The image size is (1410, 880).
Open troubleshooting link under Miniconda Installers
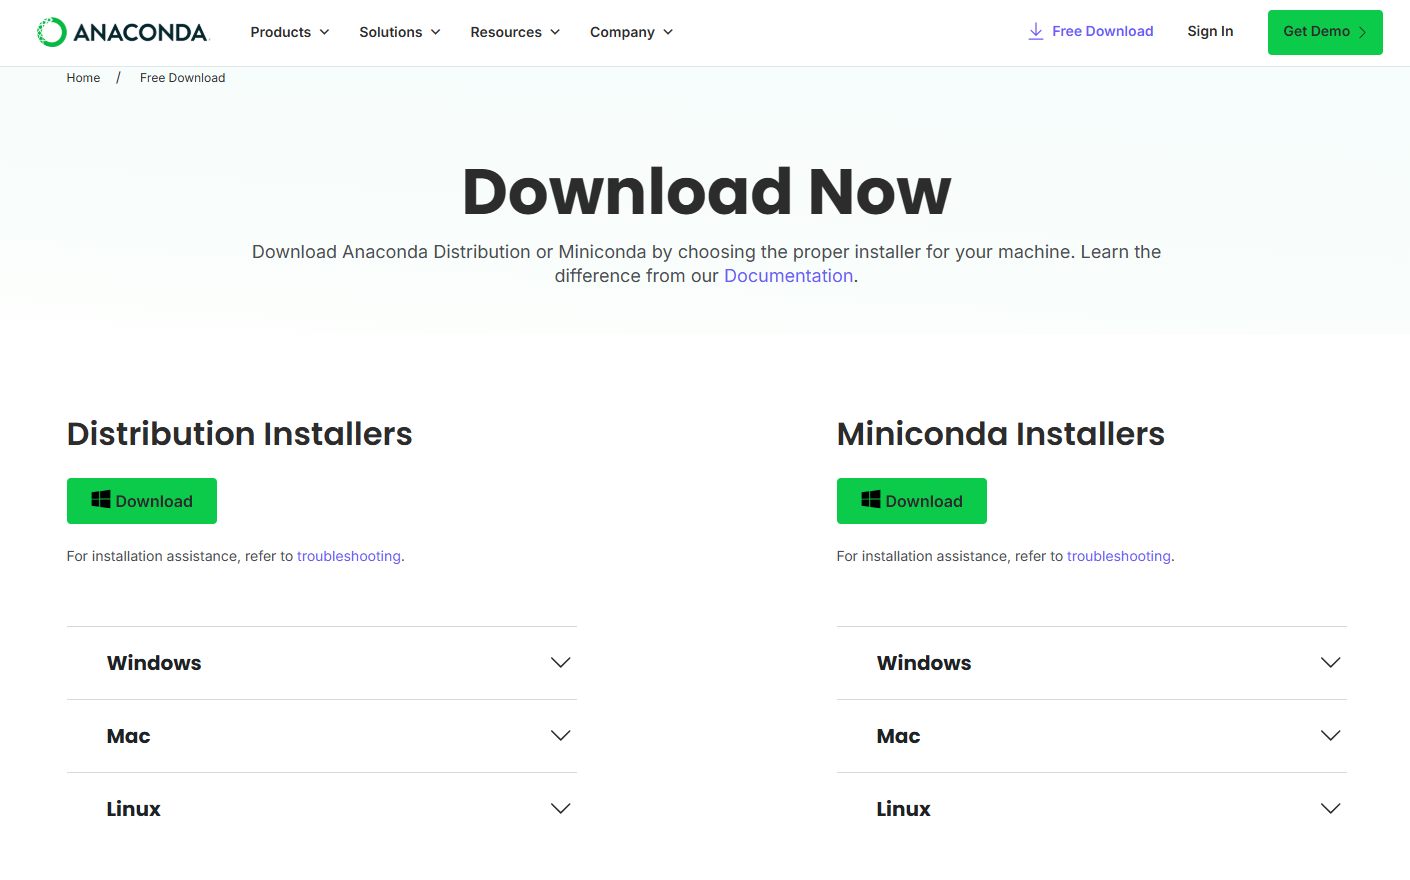(1118, 556)
